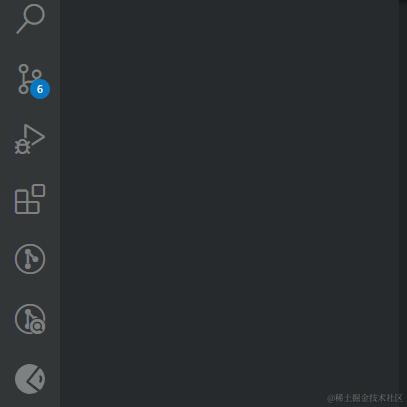Open the circled git branch icon

click(x=30, y=259)
